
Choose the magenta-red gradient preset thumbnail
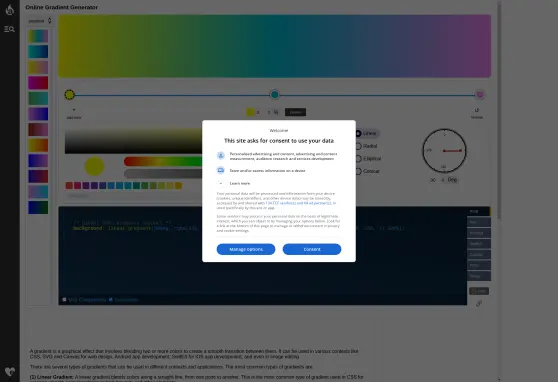pyautogui.click(x=38, y=83)
